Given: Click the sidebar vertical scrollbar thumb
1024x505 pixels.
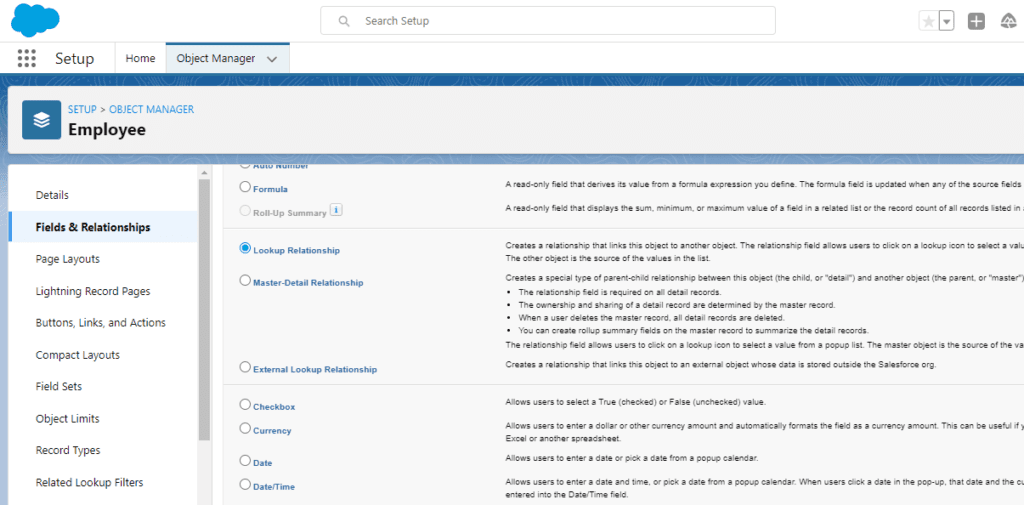Looking at the screenshot, I should point(204,310).
